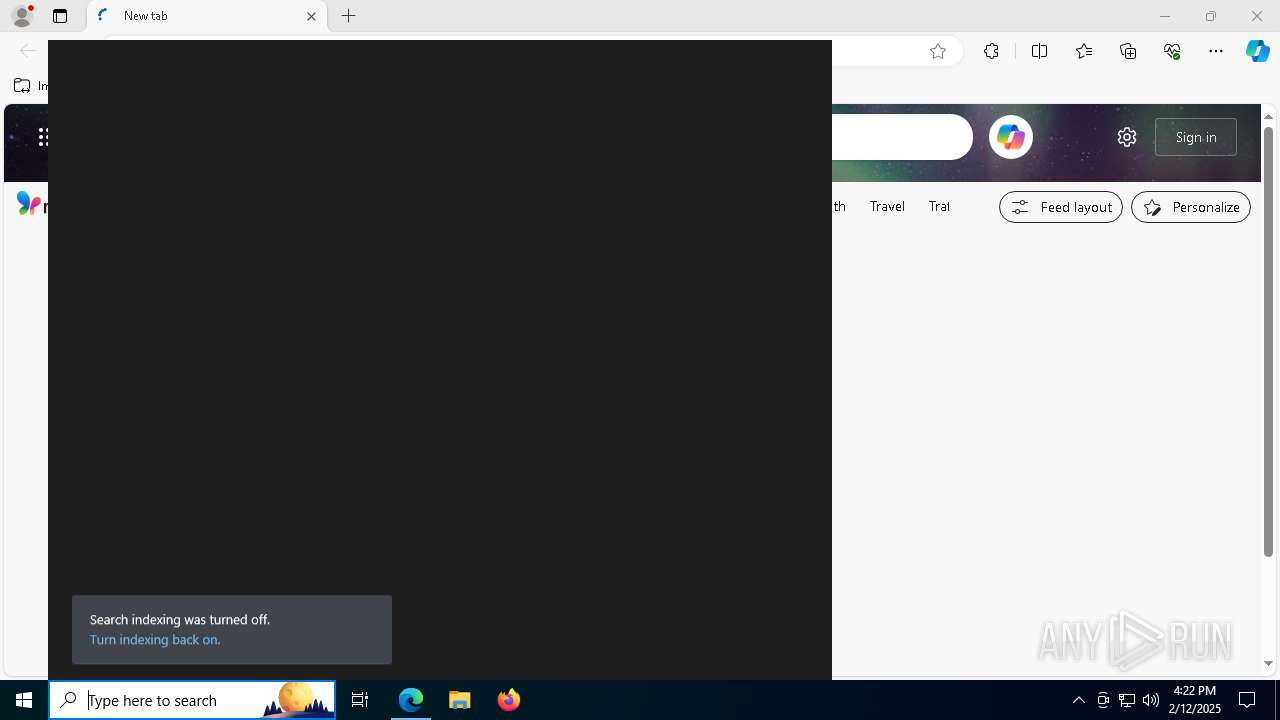The width and height of the screenshot is (1280, 720).
Task: Click the Personalize button
Action: pos(1191,207)
